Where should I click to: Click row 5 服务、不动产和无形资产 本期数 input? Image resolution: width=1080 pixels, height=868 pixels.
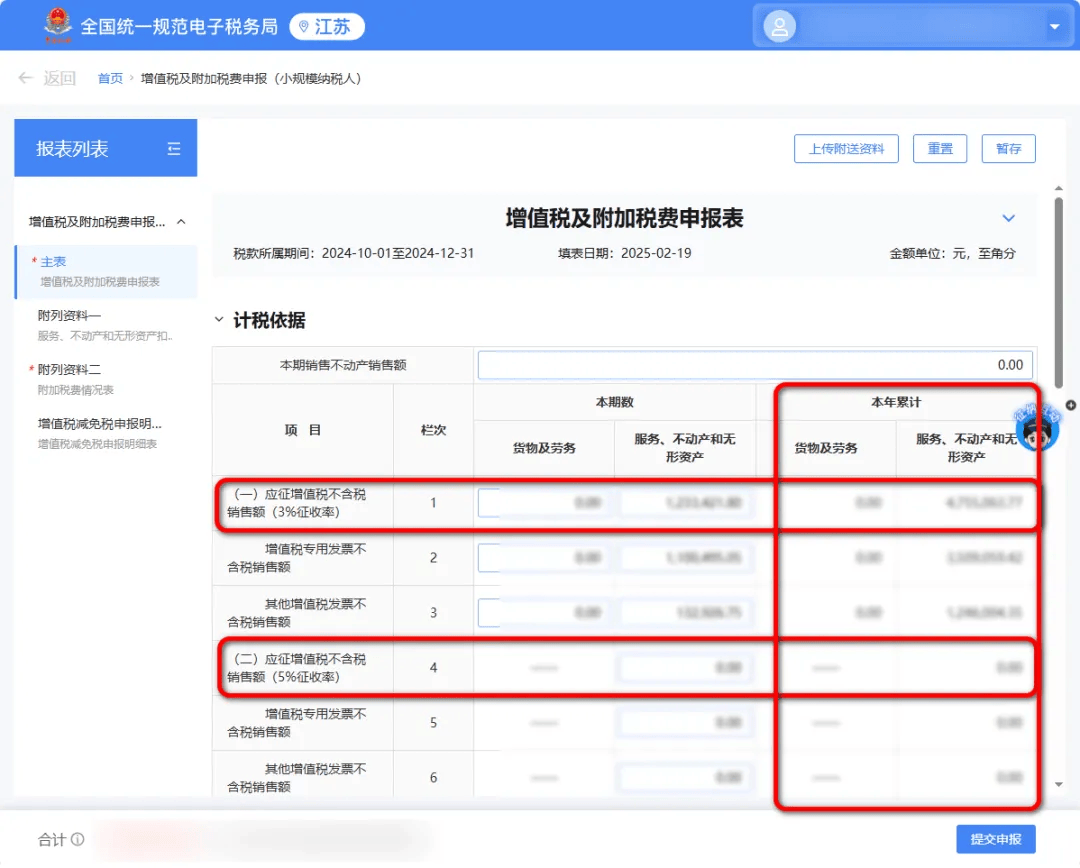coord(685,723)
